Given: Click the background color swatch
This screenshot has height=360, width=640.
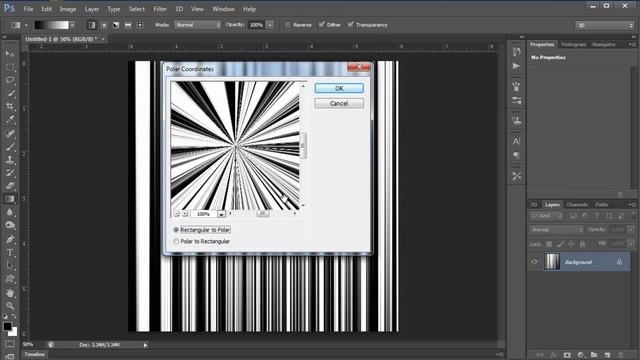Looking at the screenshot, I should pyautogui.click(x=14, y=332).
